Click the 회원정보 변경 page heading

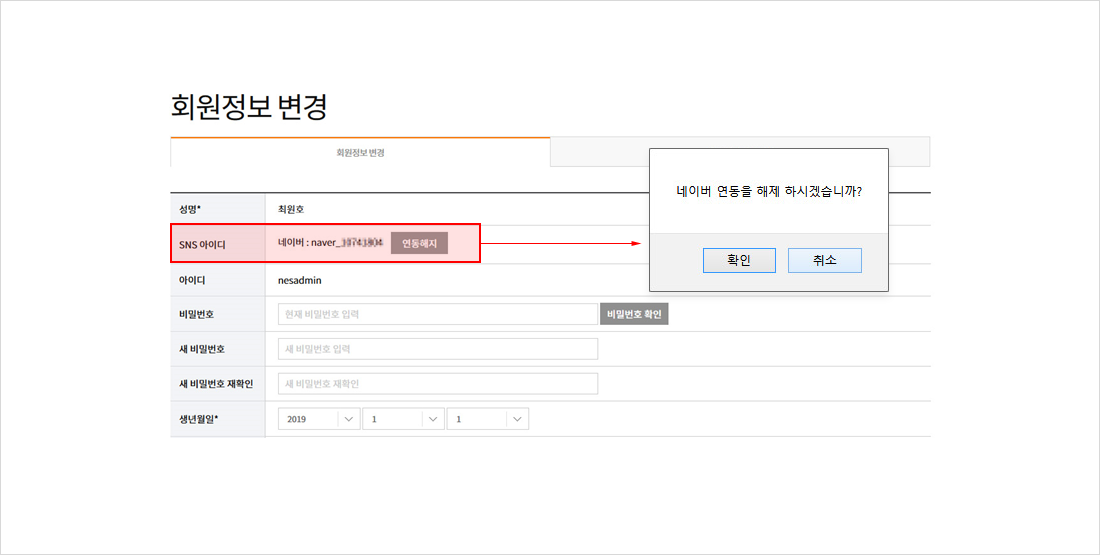(x=249, y=106)
